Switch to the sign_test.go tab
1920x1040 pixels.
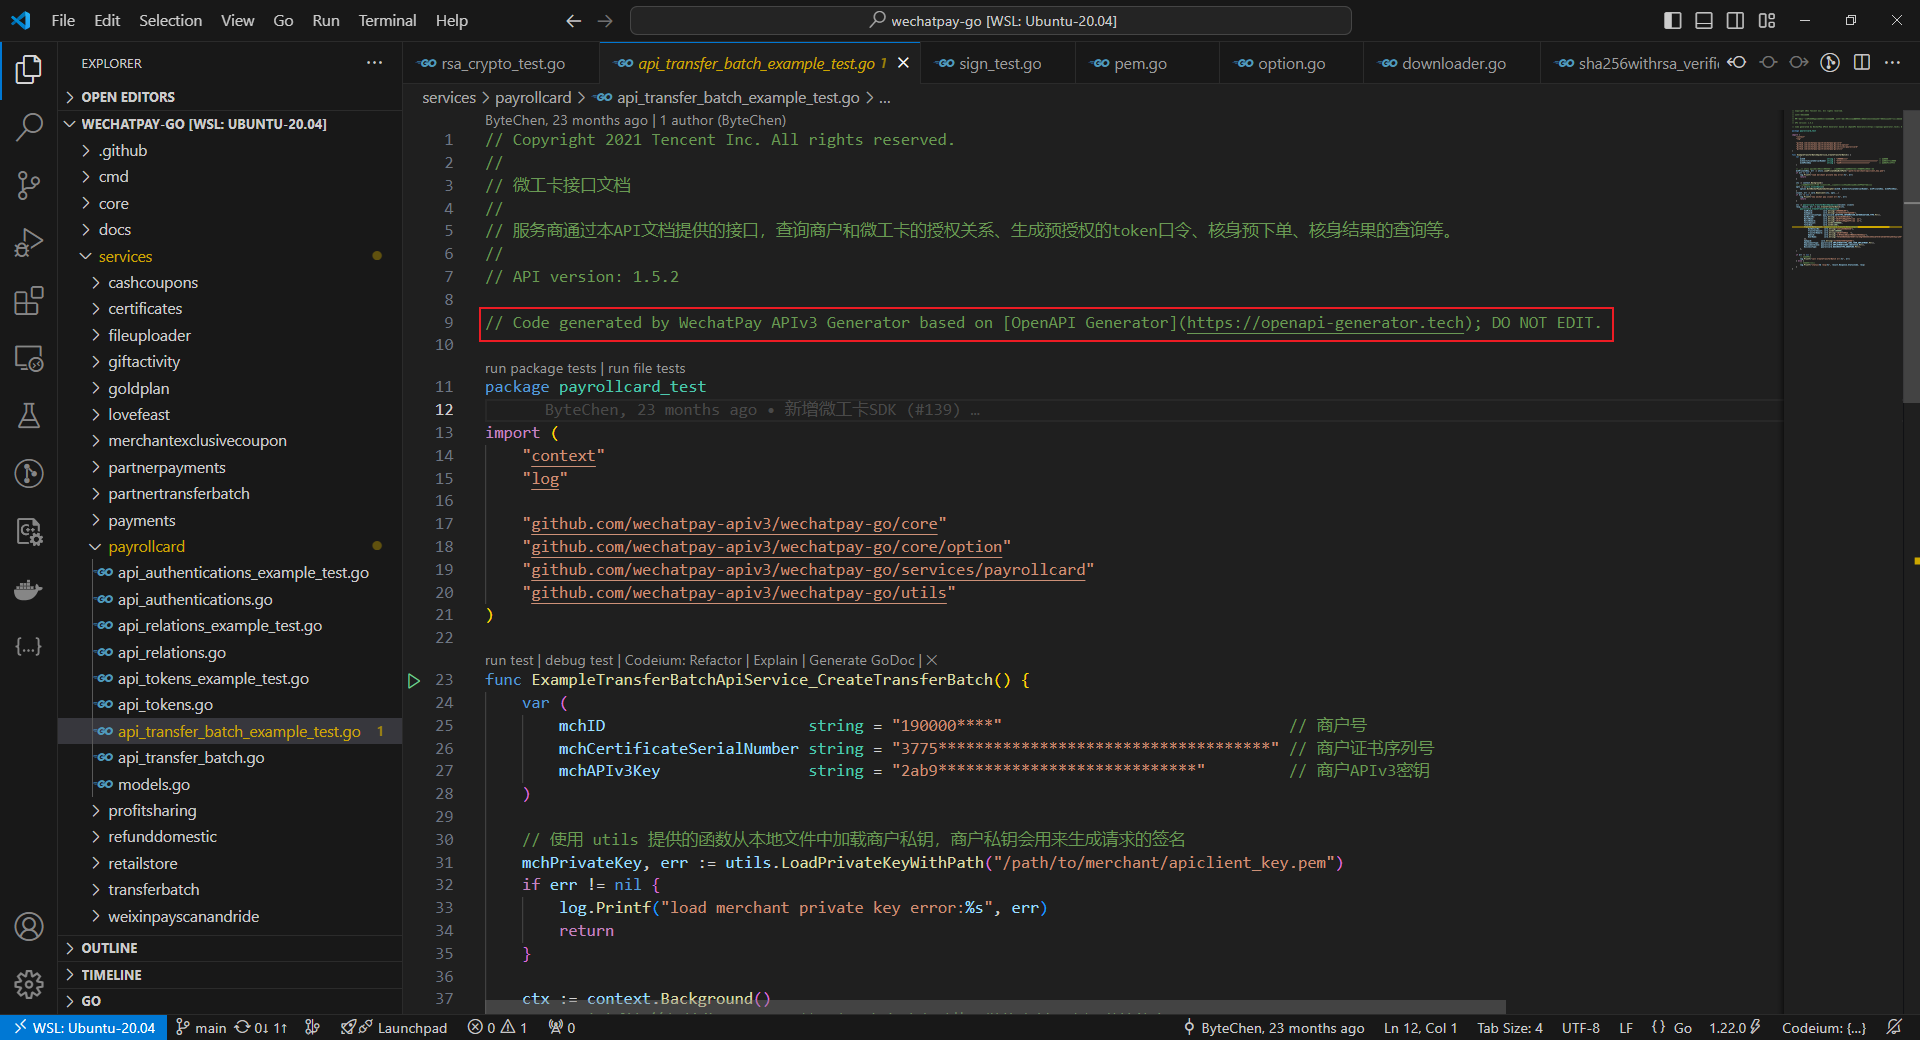tap(999, 63)
